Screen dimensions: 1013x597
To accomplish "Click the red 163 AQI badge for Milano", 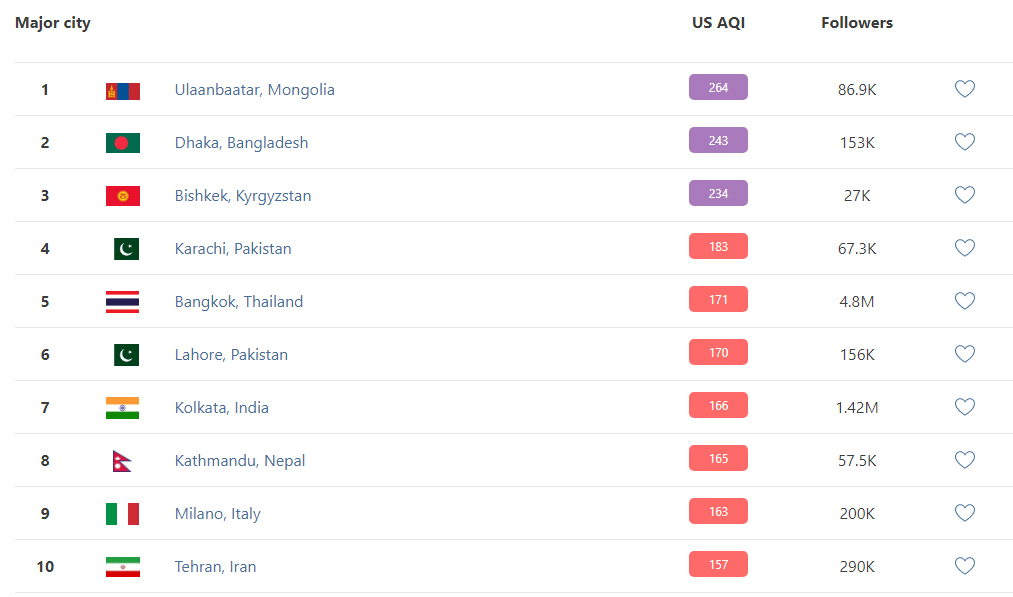I will pyautogui.click(x=718, y=512).
